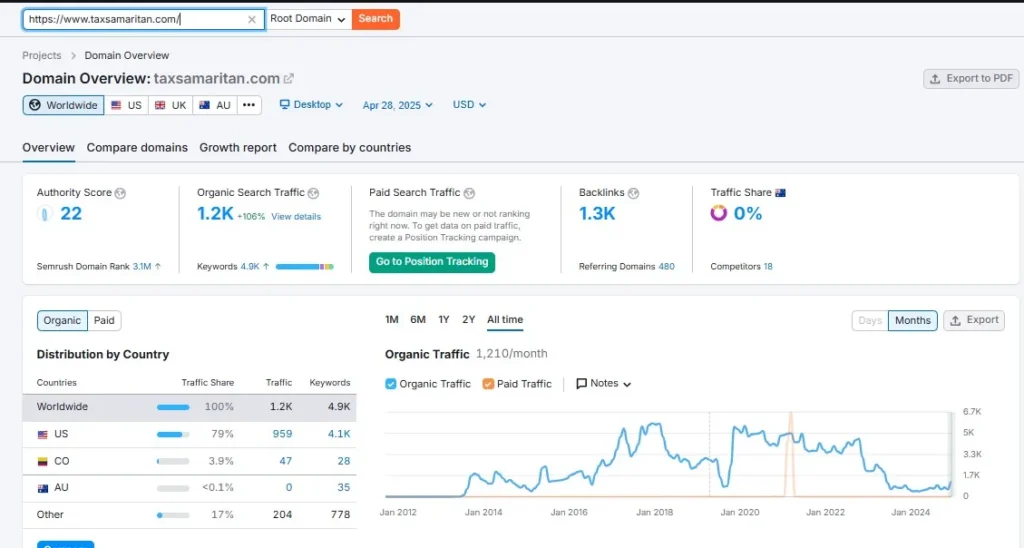This screenshot has height=548, width=1024.
Task: Click the info icon beside Paid Search Traffic
Action: point(470,193)
